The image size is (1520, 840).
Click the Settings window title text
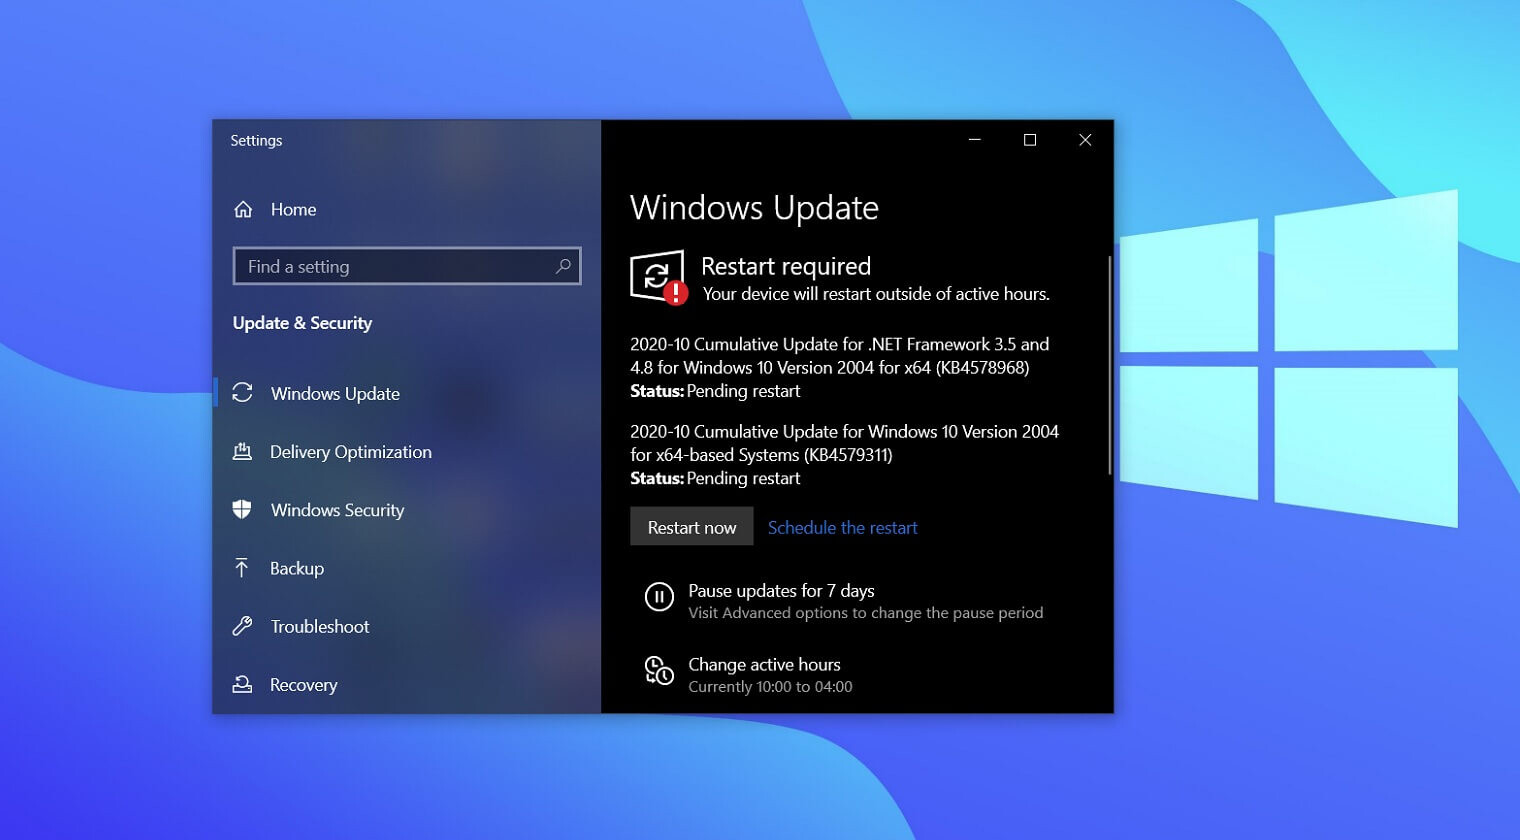tap(256, 140)
